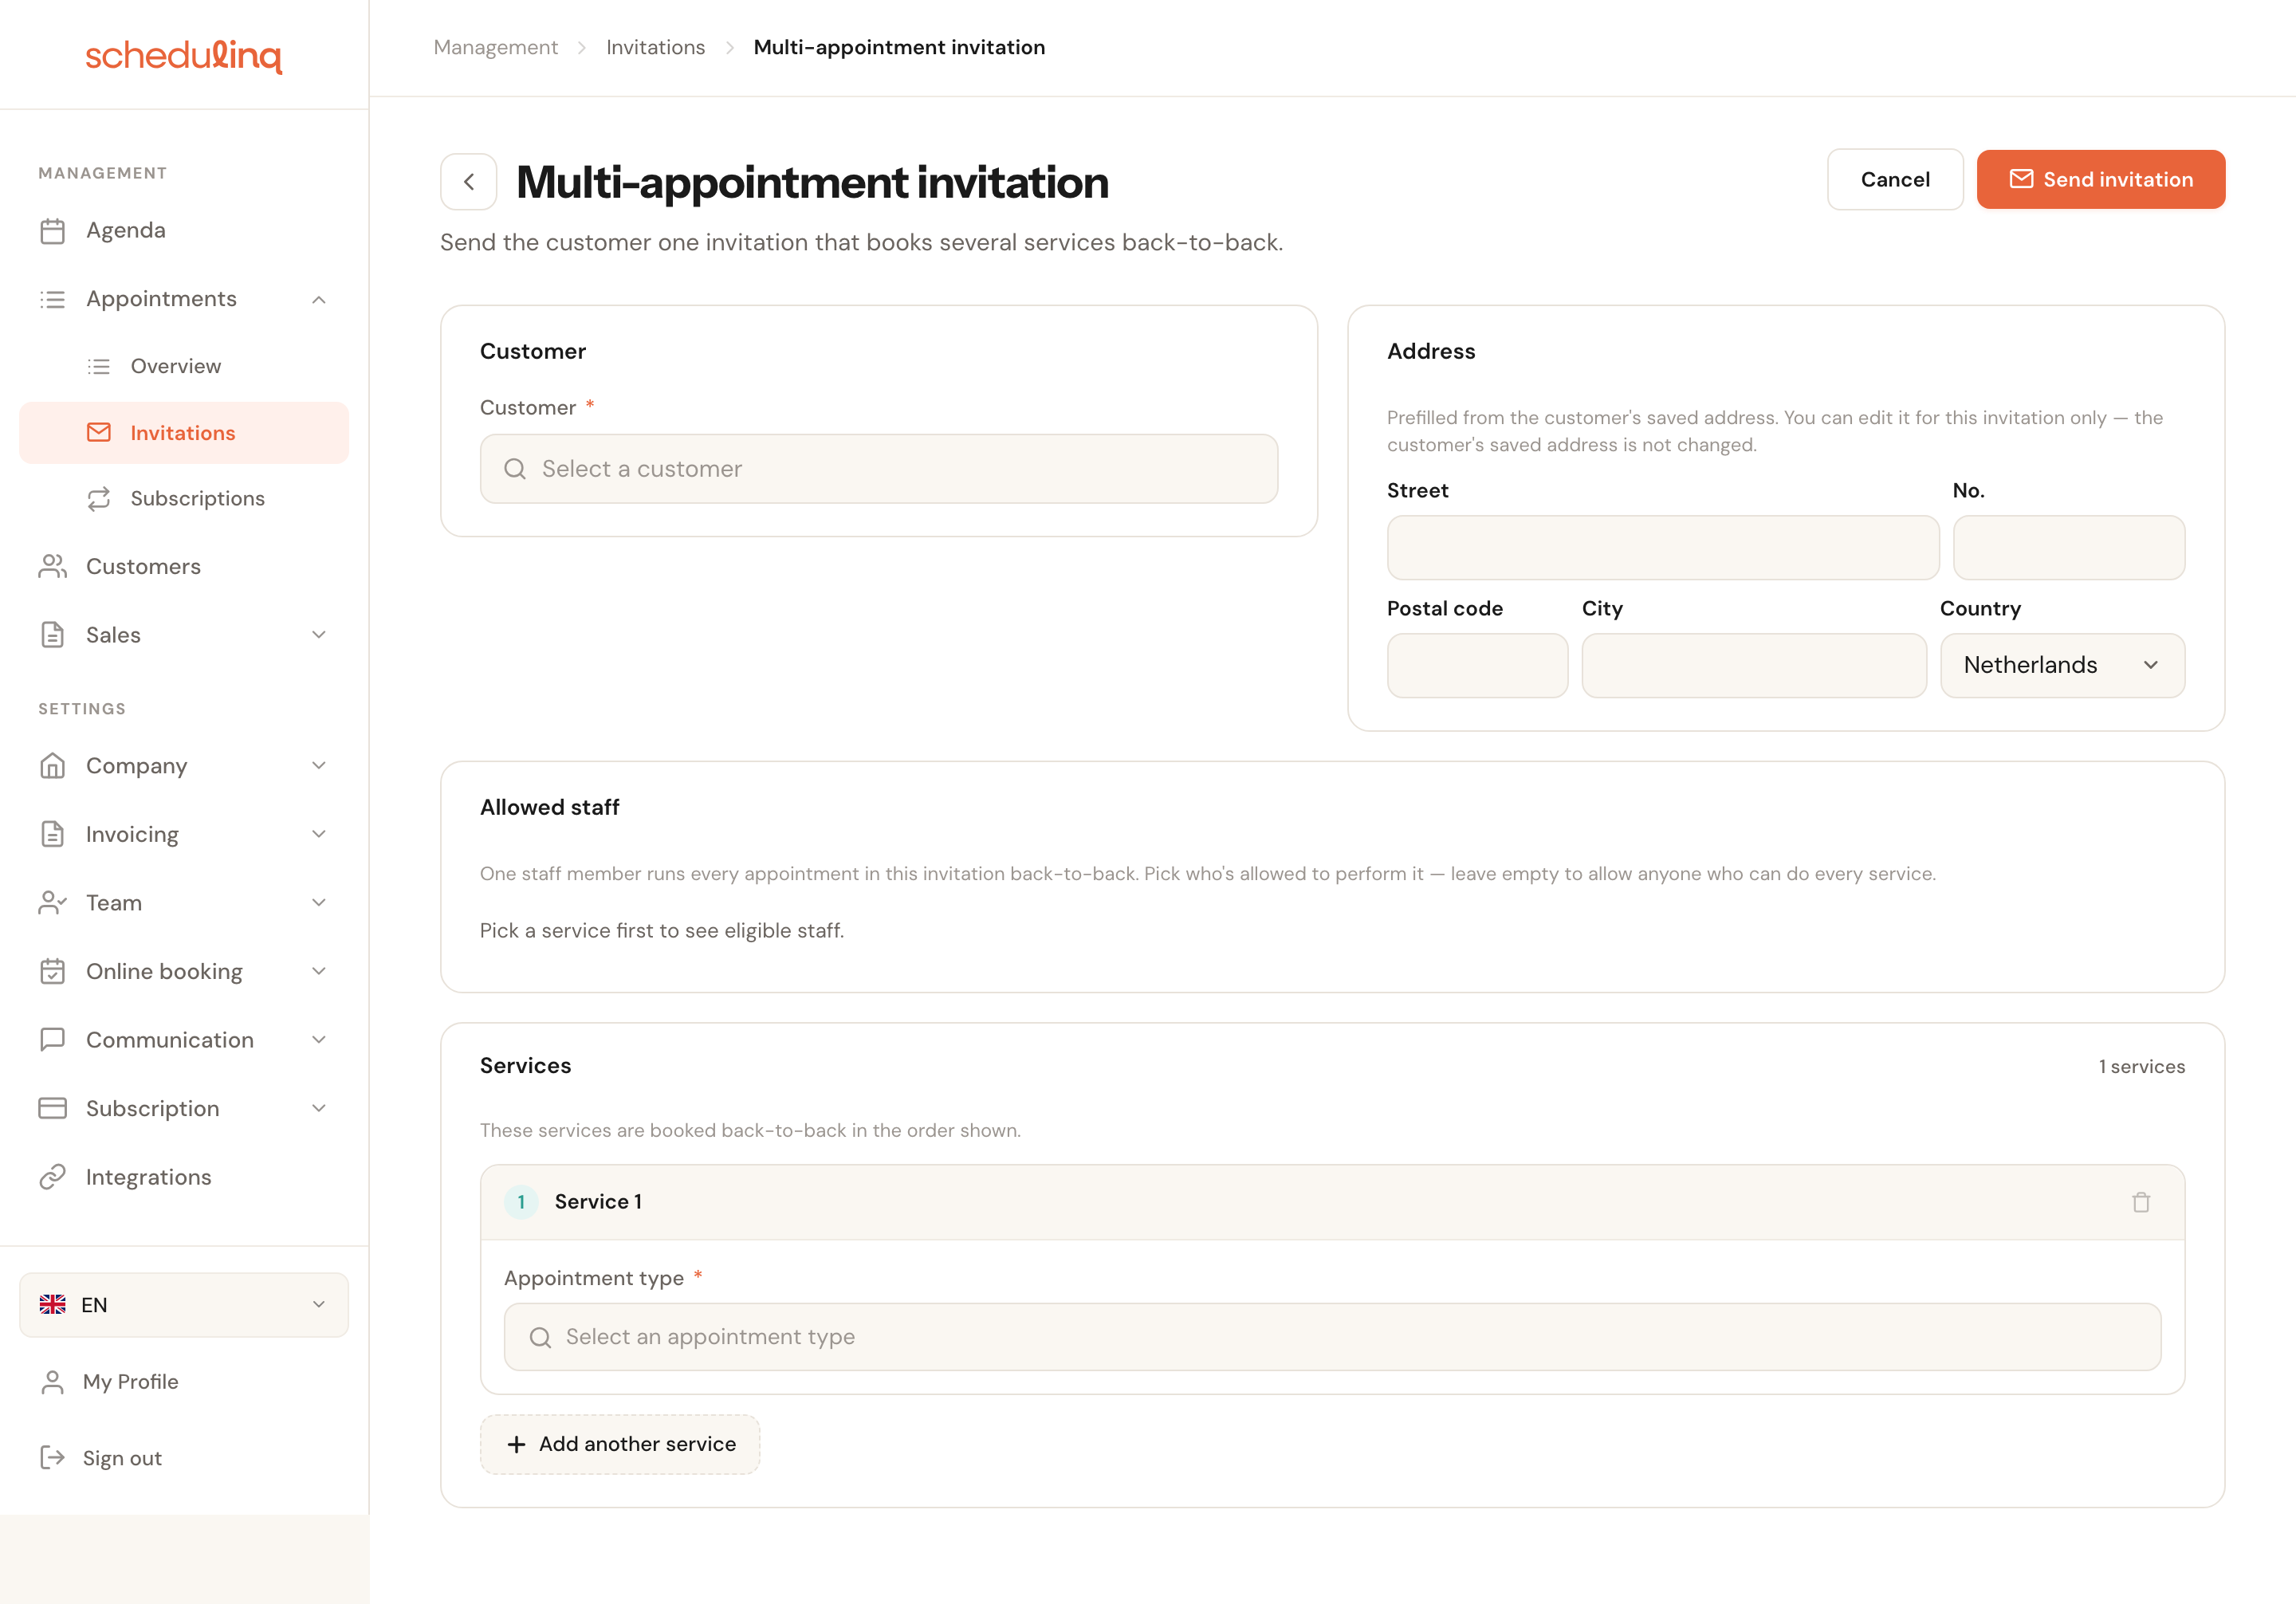2296x1604 pixels.
Task: Click the schedulinq logo
Action: click(x=184, y=56)
